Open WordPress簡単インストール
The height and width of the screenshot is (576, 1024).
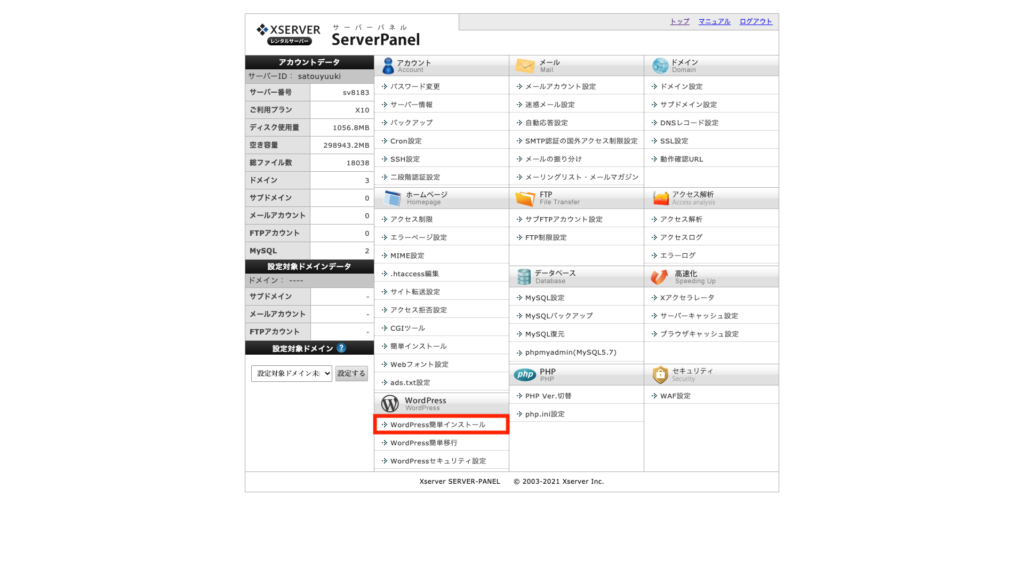coord(438,424)
